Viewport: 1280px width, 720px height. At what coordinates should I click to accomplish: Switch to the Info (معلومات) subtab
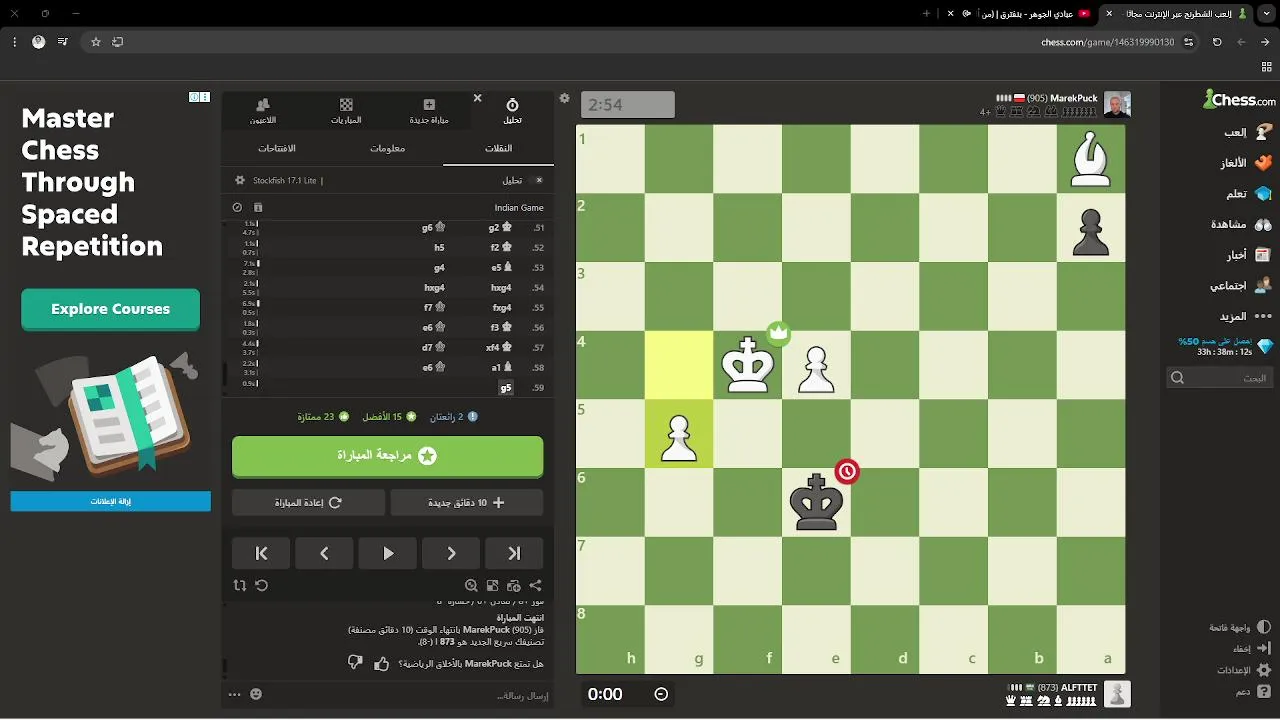387,148
